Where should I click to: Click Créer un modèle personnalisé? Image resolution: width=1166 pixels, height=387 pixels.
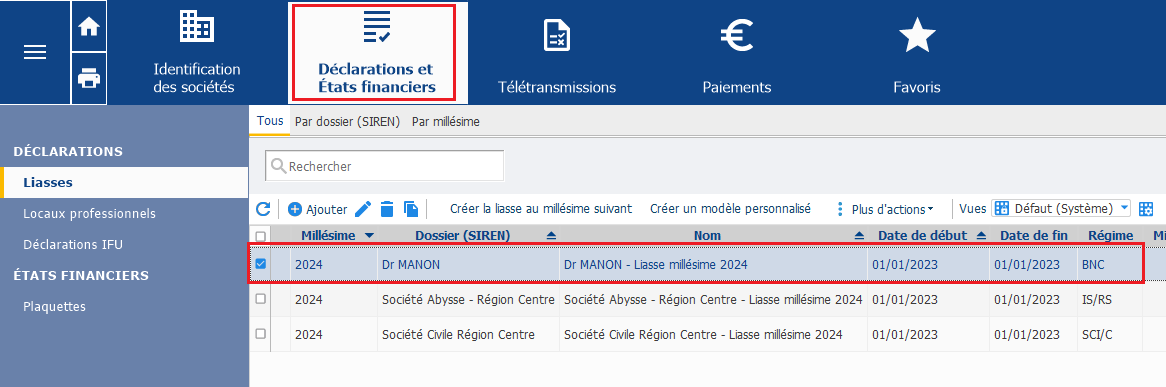point(730,208)
